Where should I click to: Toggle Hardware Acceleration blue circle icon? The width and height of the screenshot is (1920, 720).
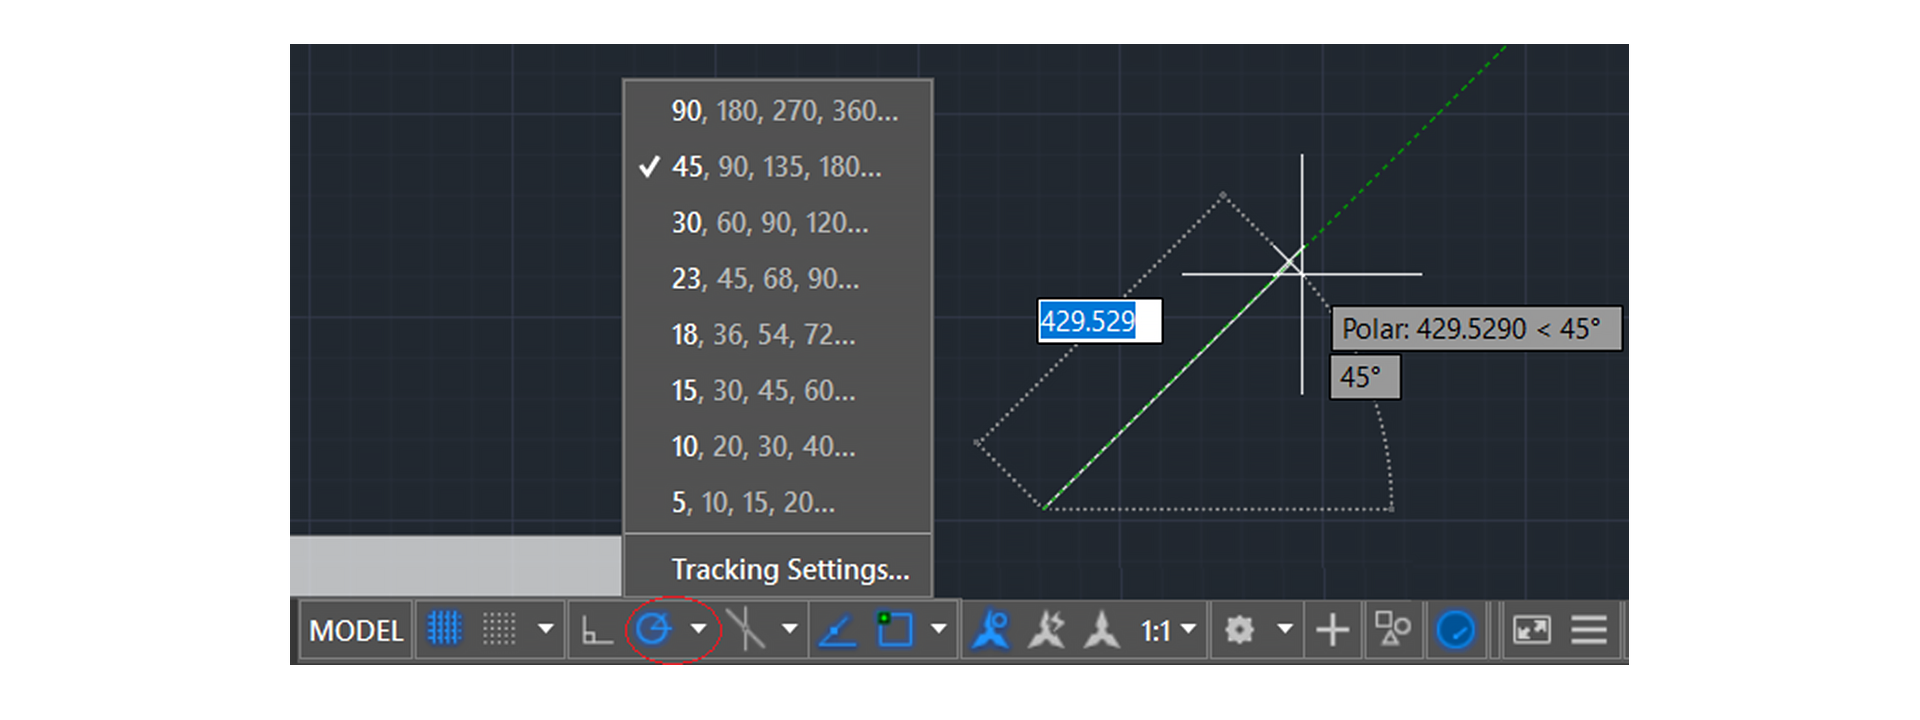pyautogui.click(x=1455, y=630)
